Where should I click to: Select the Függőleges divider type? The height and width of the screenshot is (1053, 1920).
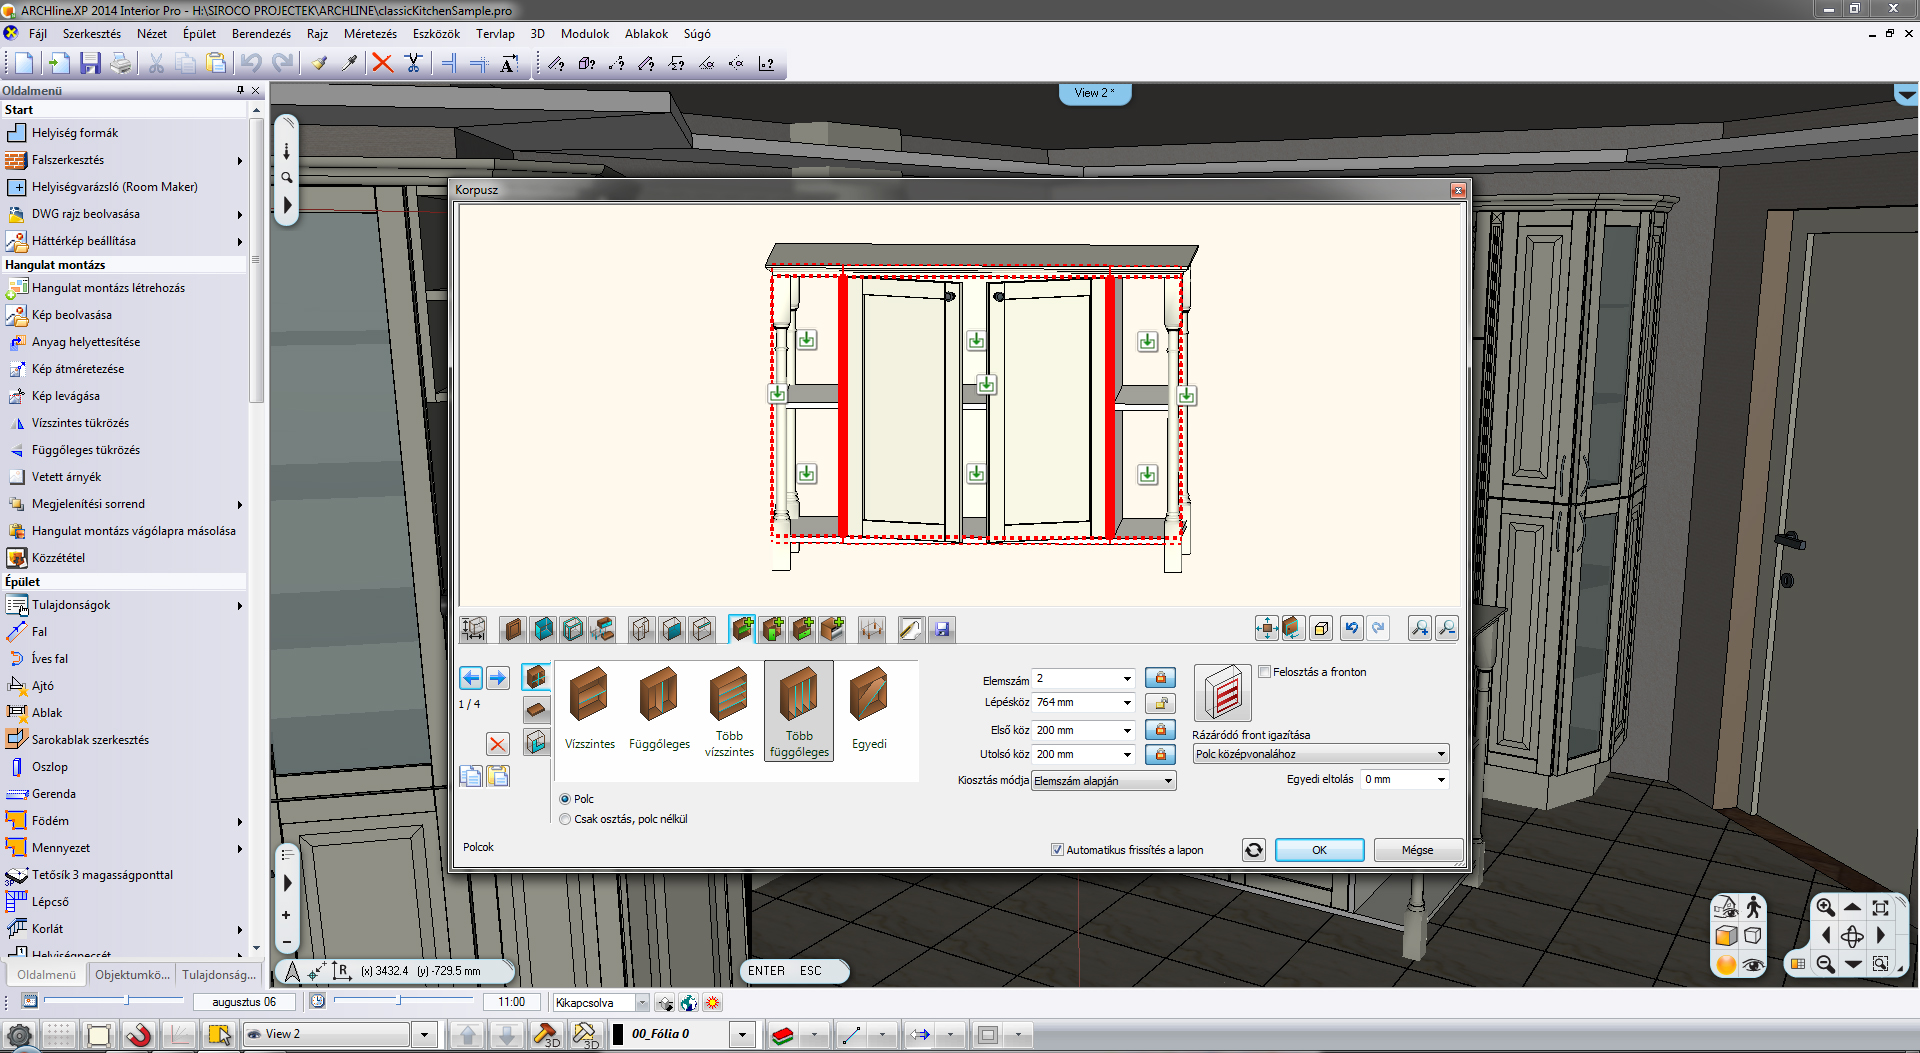[659, 709]
